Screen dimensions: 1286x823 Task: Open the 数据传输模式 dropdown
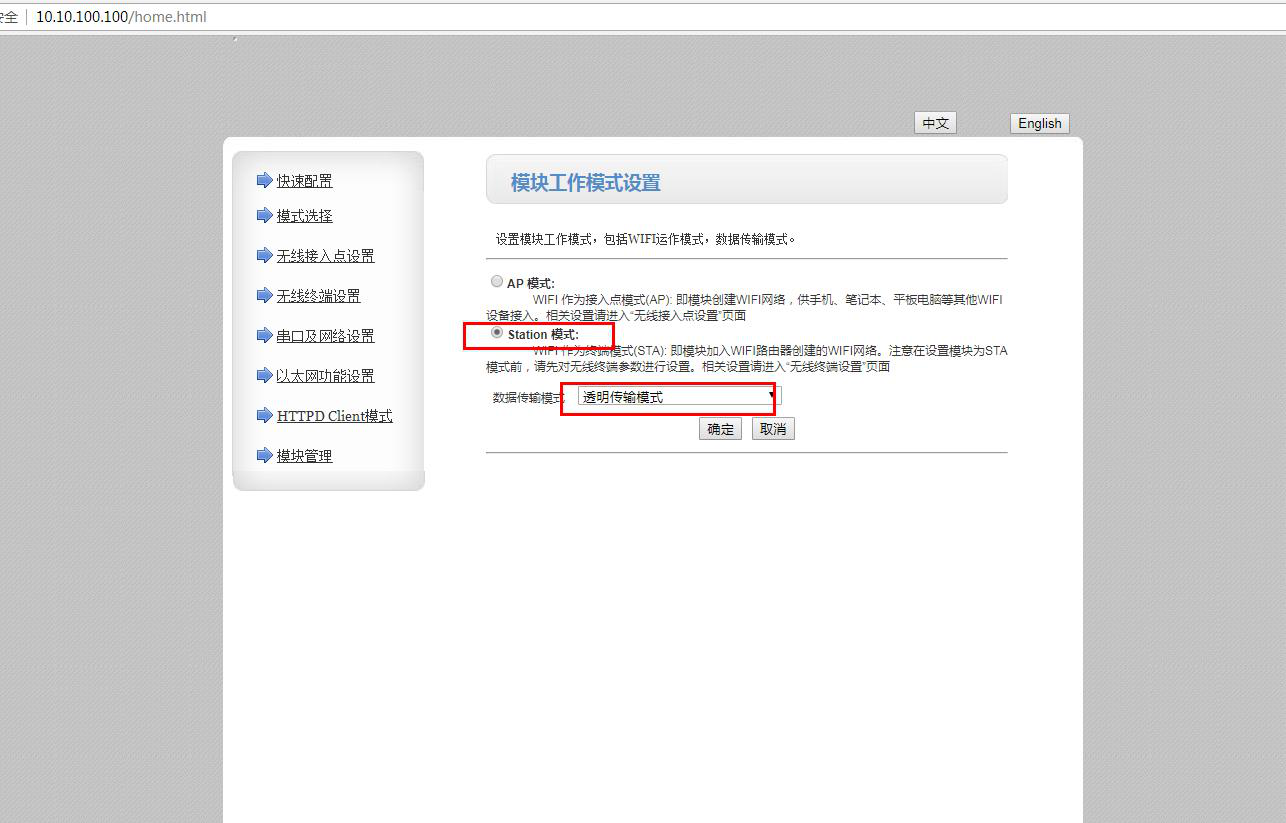(679, 397)
